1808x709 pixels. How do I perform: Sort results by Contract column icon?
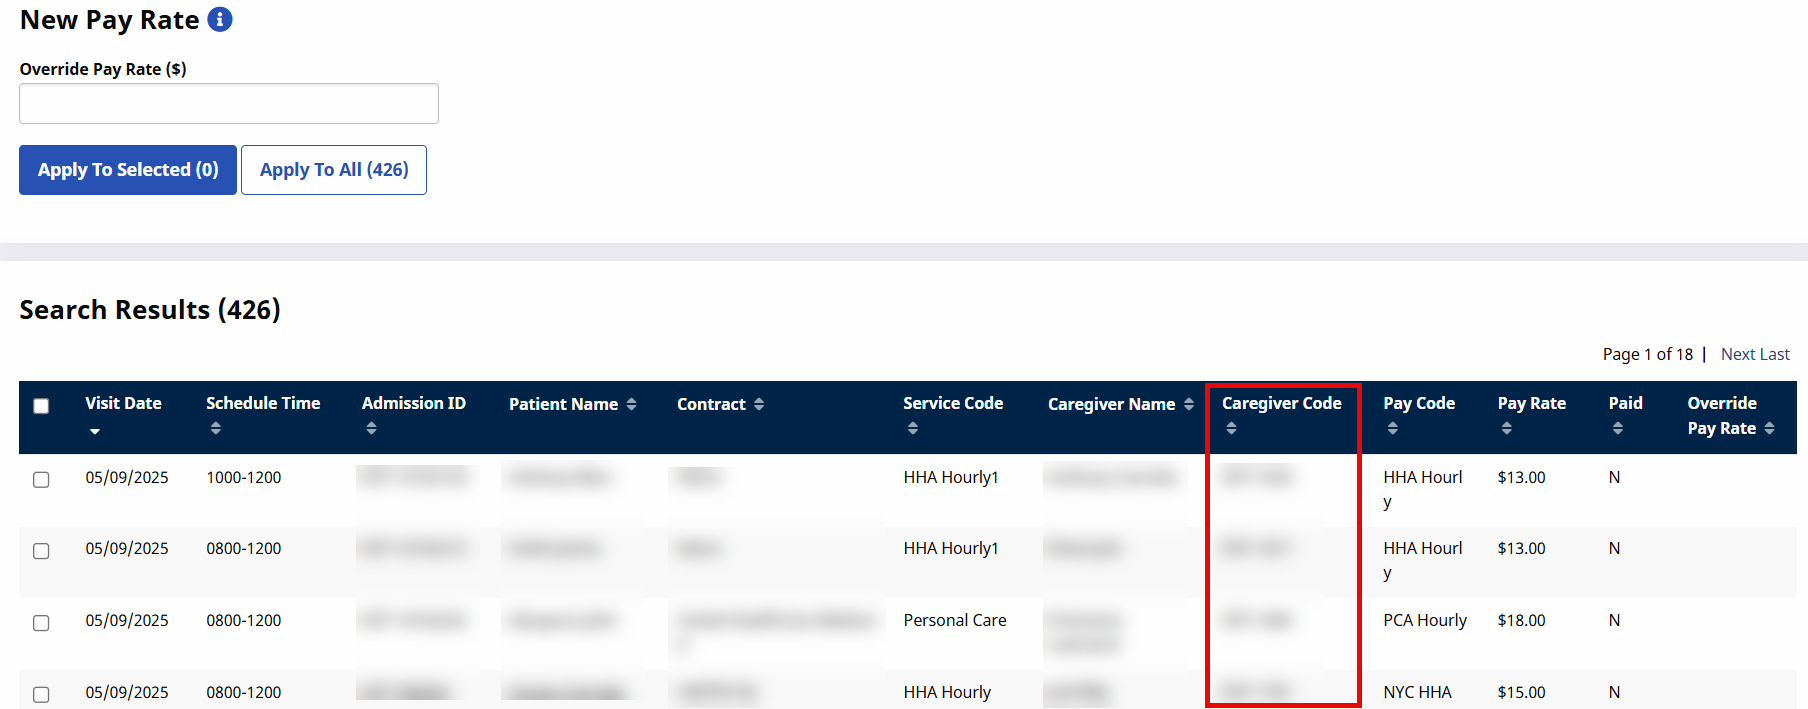(x=759, y=404)
